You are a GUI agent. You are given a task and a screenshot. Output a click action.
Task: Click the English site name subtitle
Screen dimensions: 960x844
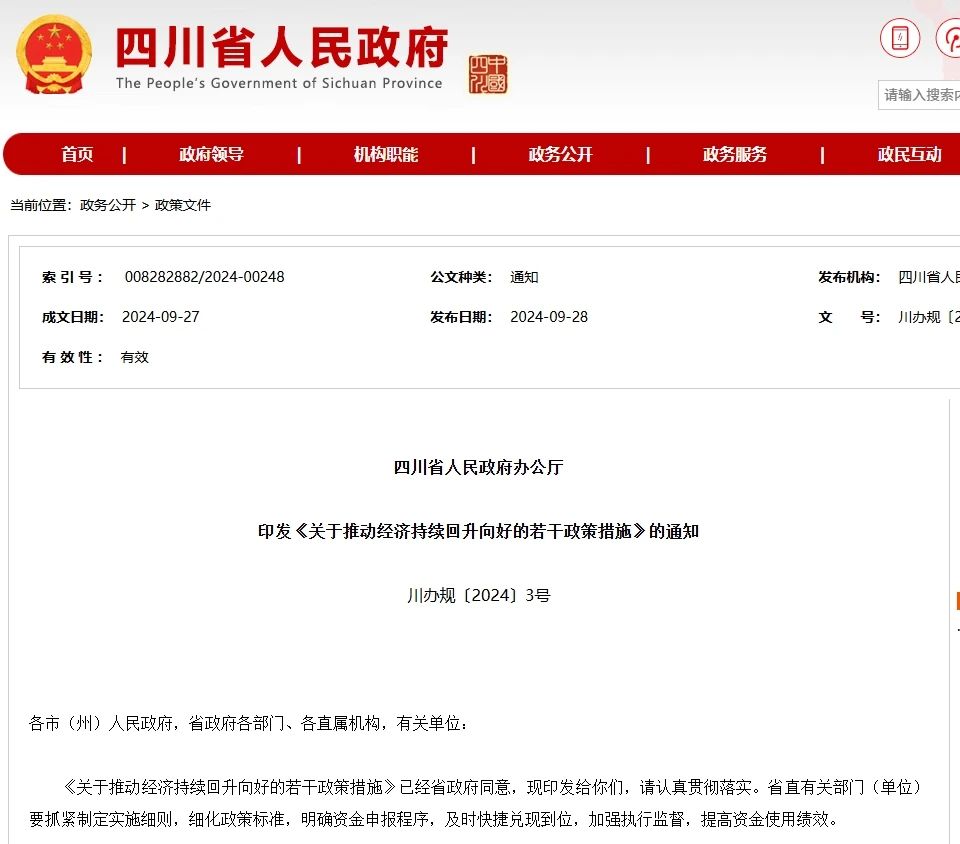(x=279, y=83)
